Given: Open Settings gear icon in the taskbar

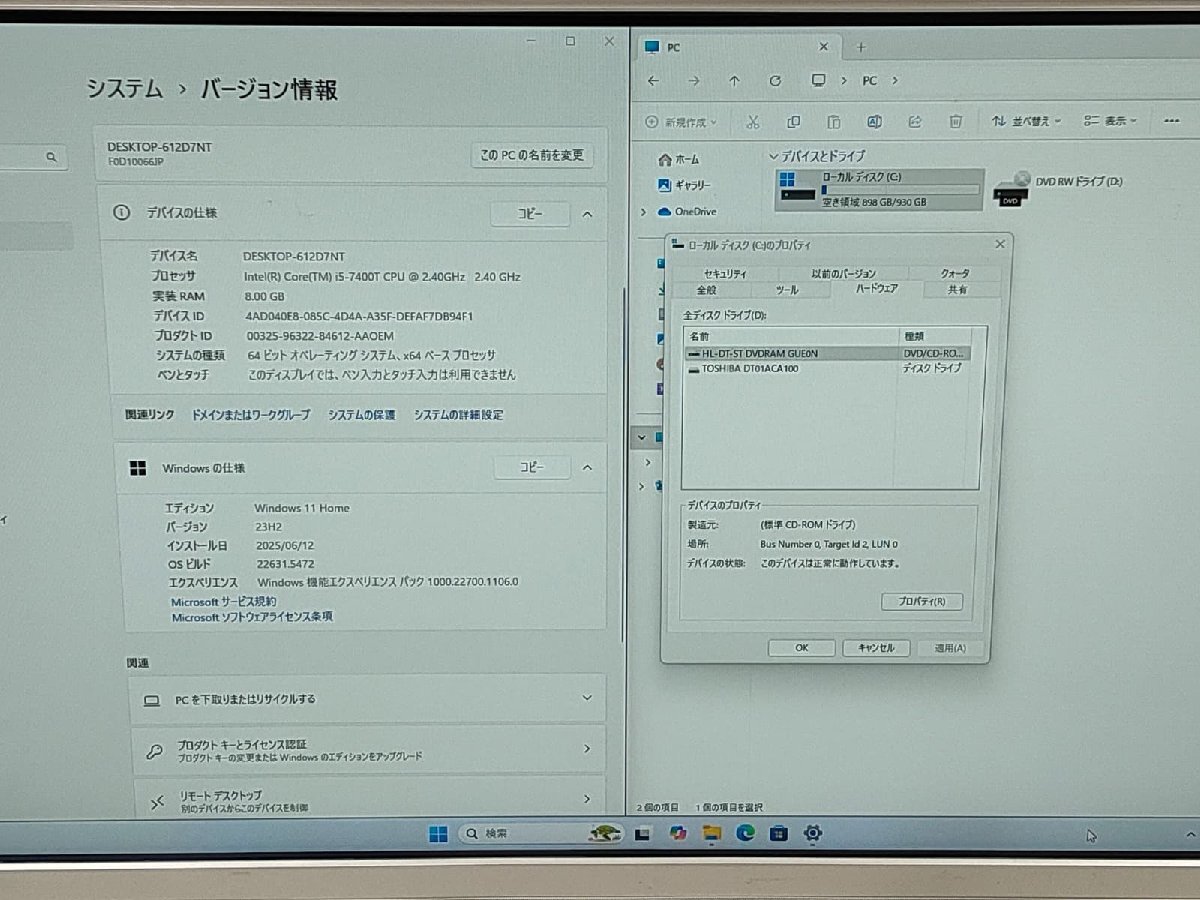Looking at the screenshot, I should (x=813, y=834).
